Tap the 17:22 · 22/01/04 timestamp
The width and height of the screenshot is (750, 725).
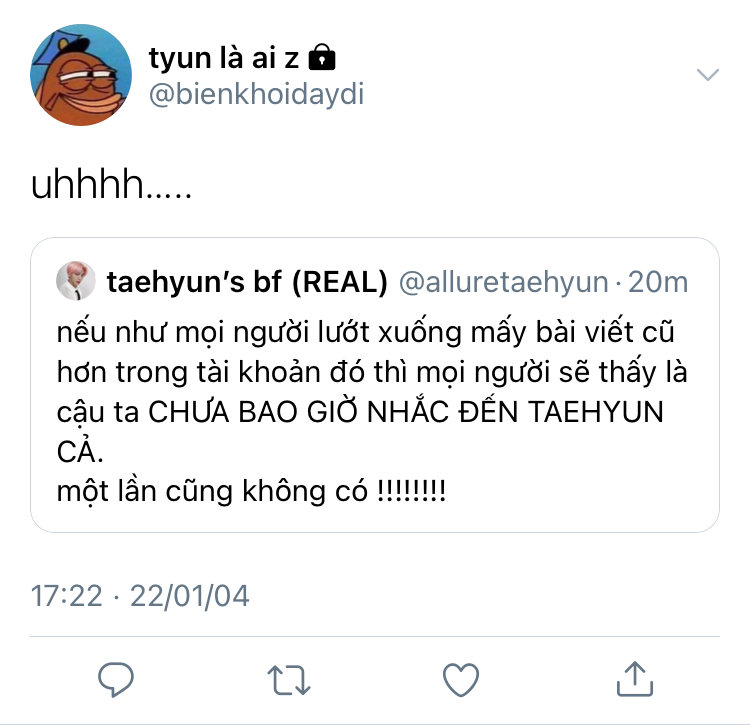140,596
